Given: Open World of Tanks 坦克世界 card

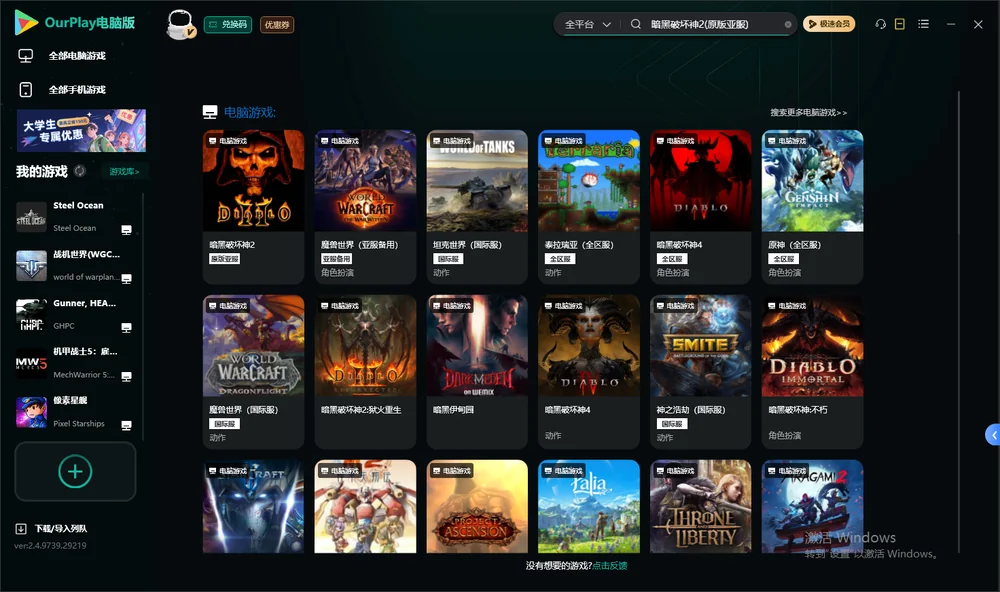Looking at the screenshot, I should 477,207.
